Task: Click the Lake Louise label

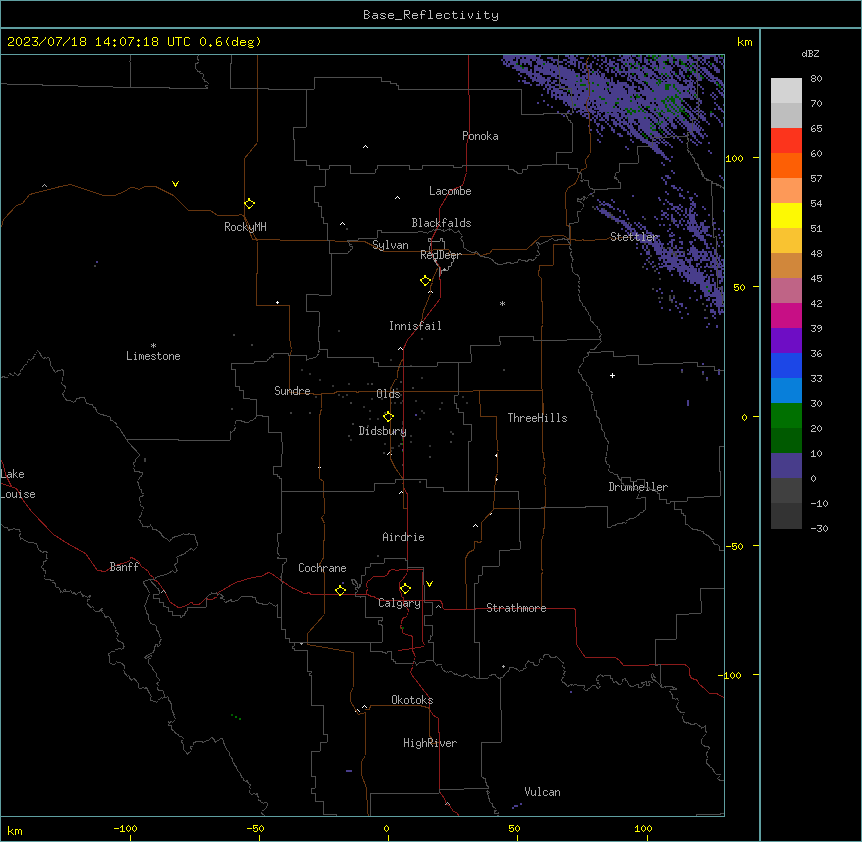Action: pyautogui.click(x=16, y=484)
